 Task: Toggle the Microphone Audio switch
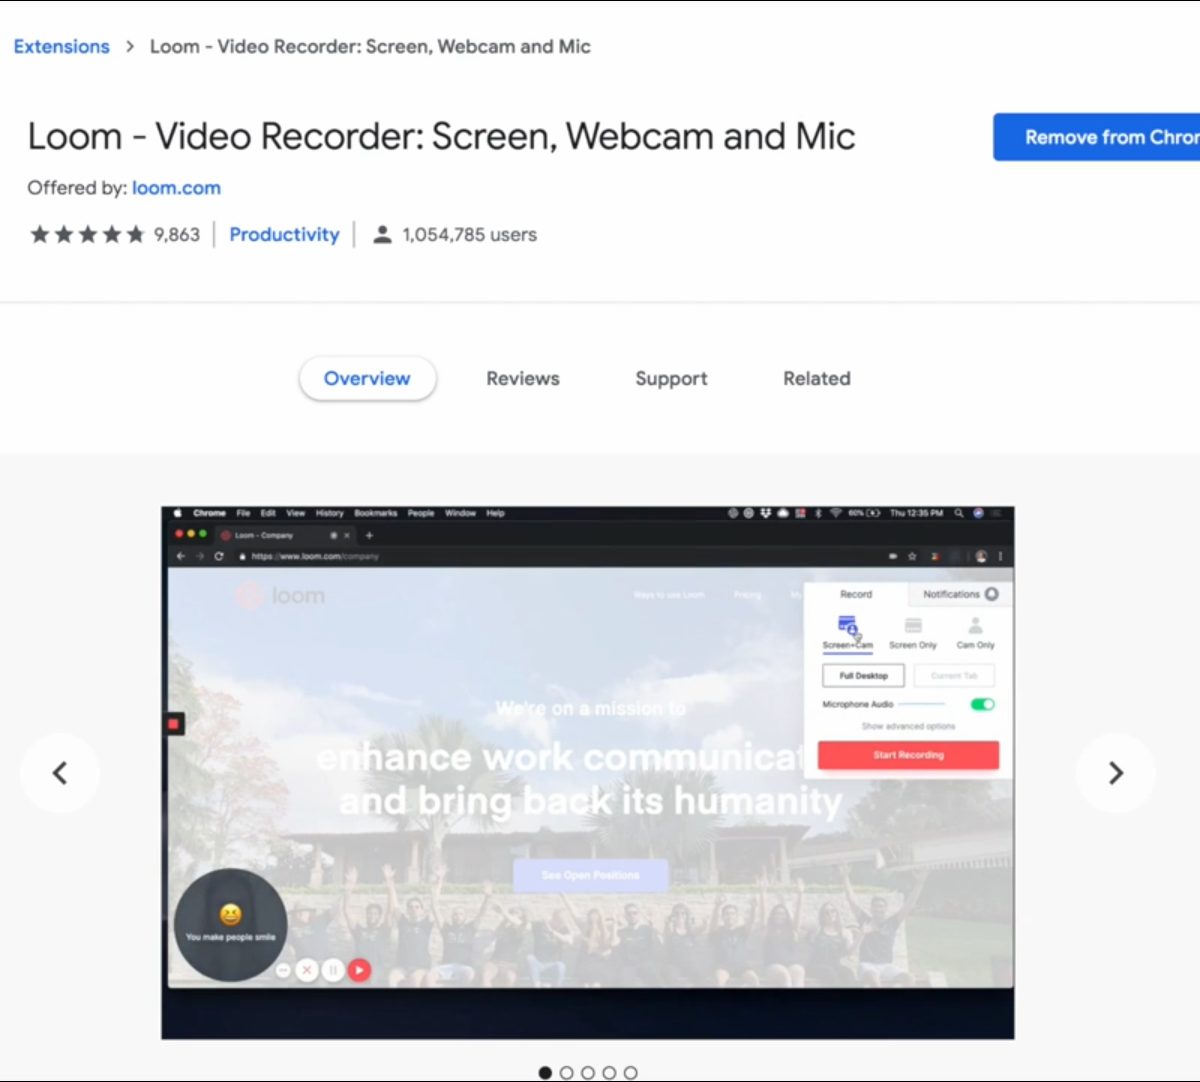point(982,704)
